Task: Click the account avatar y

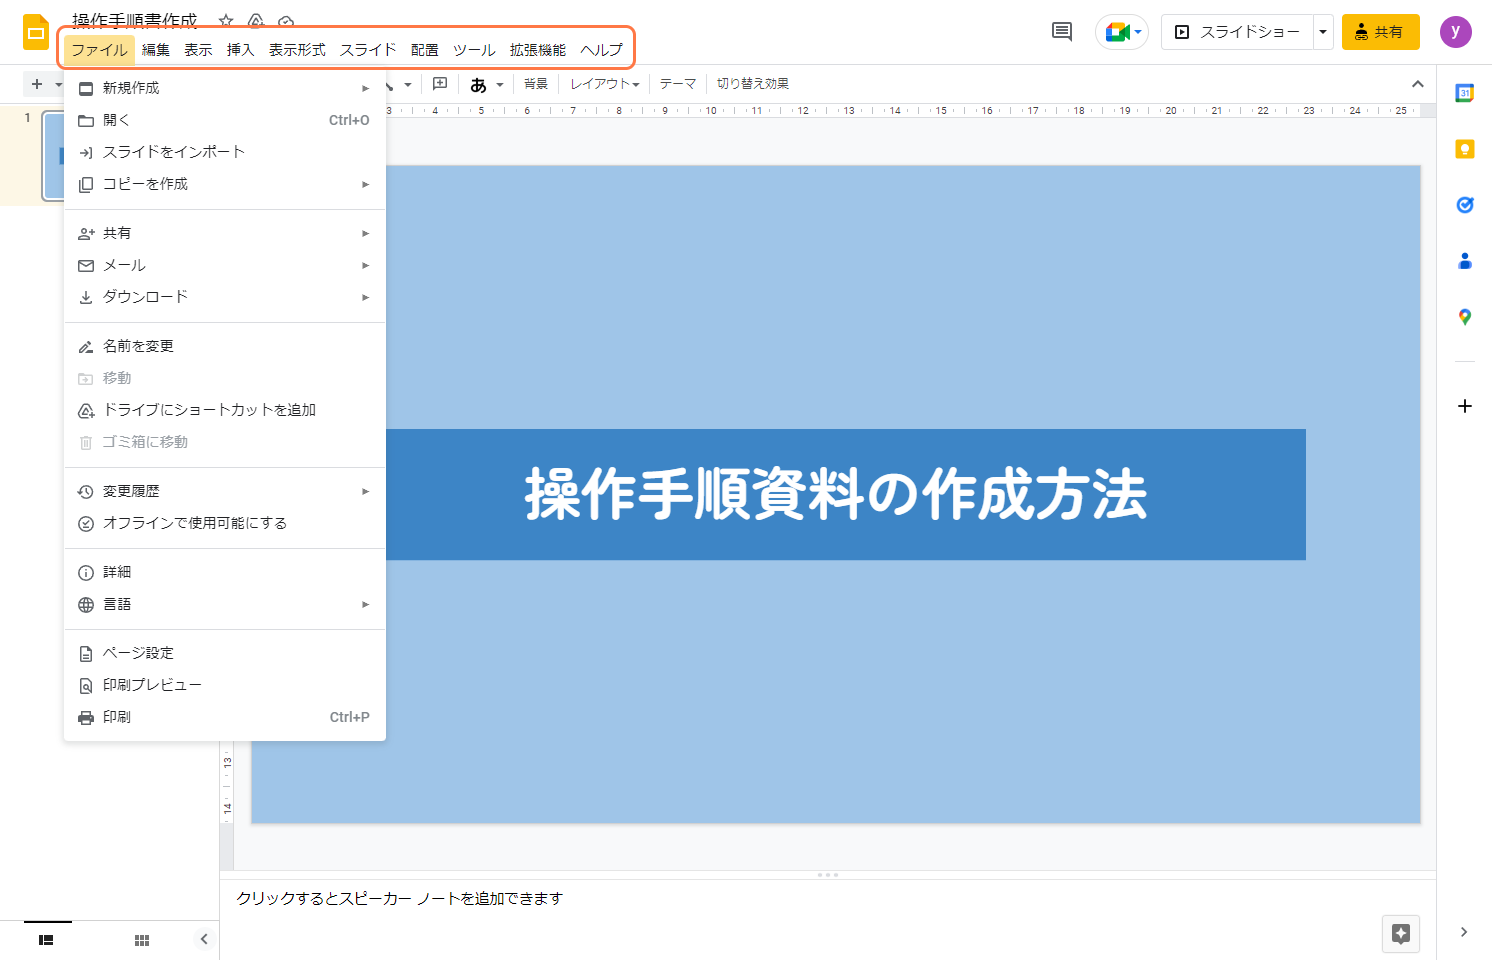Action: point(1456,32)
